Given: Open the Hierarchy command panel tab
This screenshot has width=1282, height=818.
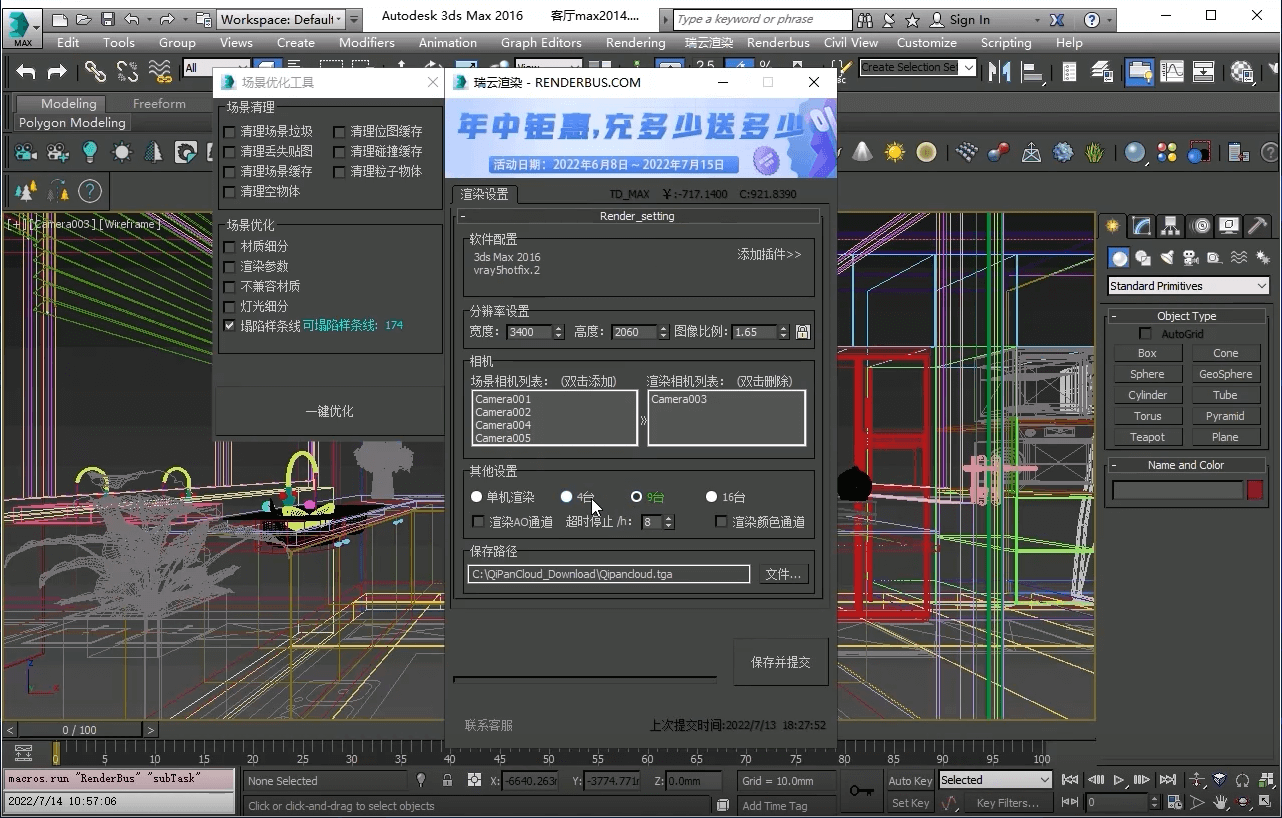Looking at the screenshot, I should (1170, 226).
